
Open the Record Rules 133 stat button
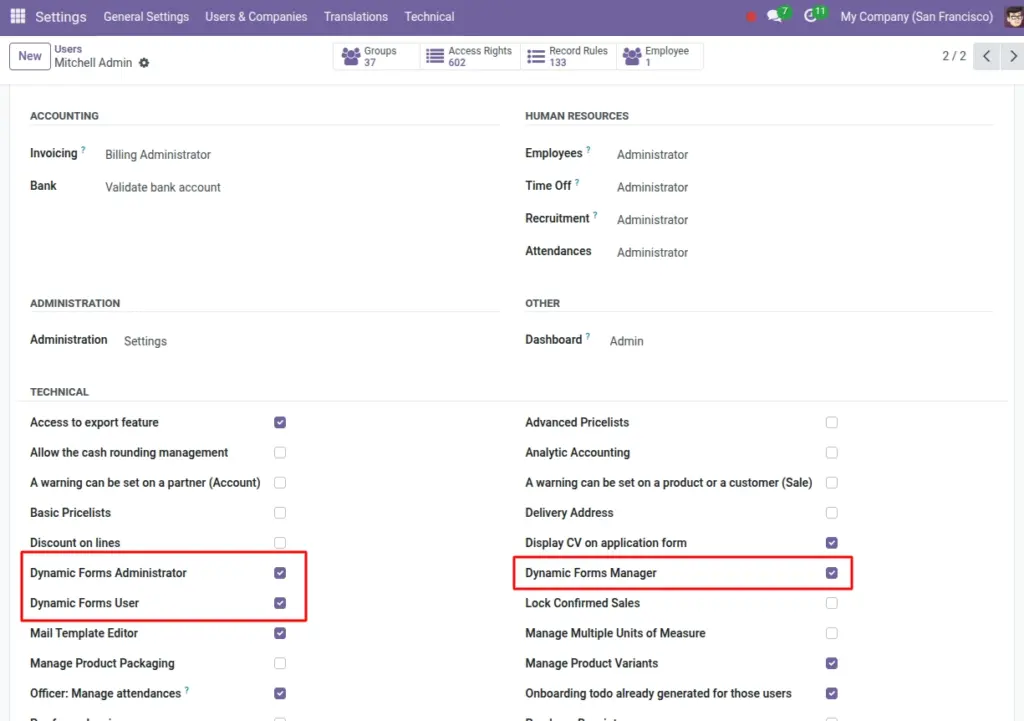point(568,56)
